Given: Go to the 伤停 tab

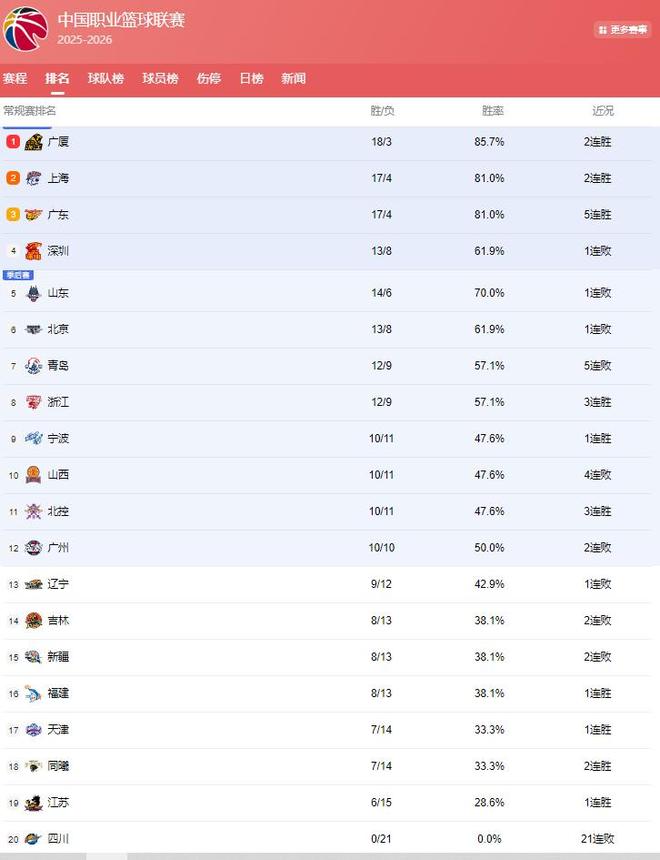Looking at the screenshot, I should point(209,78).
